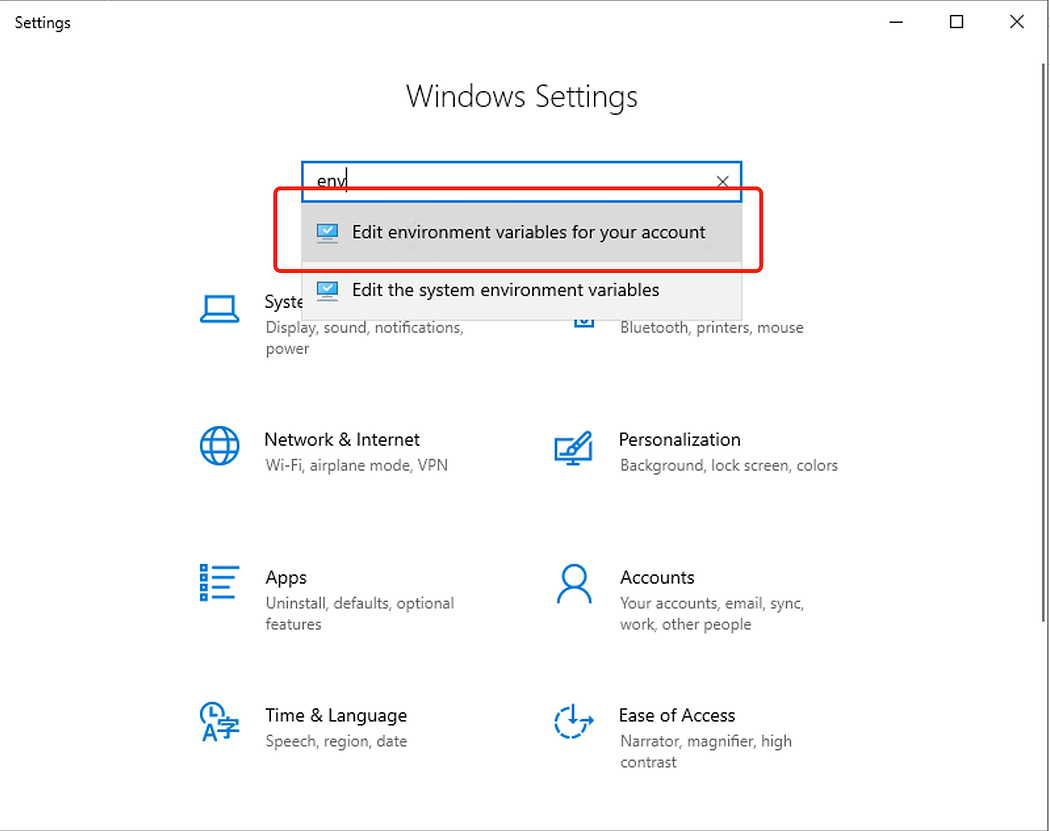
Task: Open Personalization paintbrush monitor icon
Action: (x=574, y=448)
